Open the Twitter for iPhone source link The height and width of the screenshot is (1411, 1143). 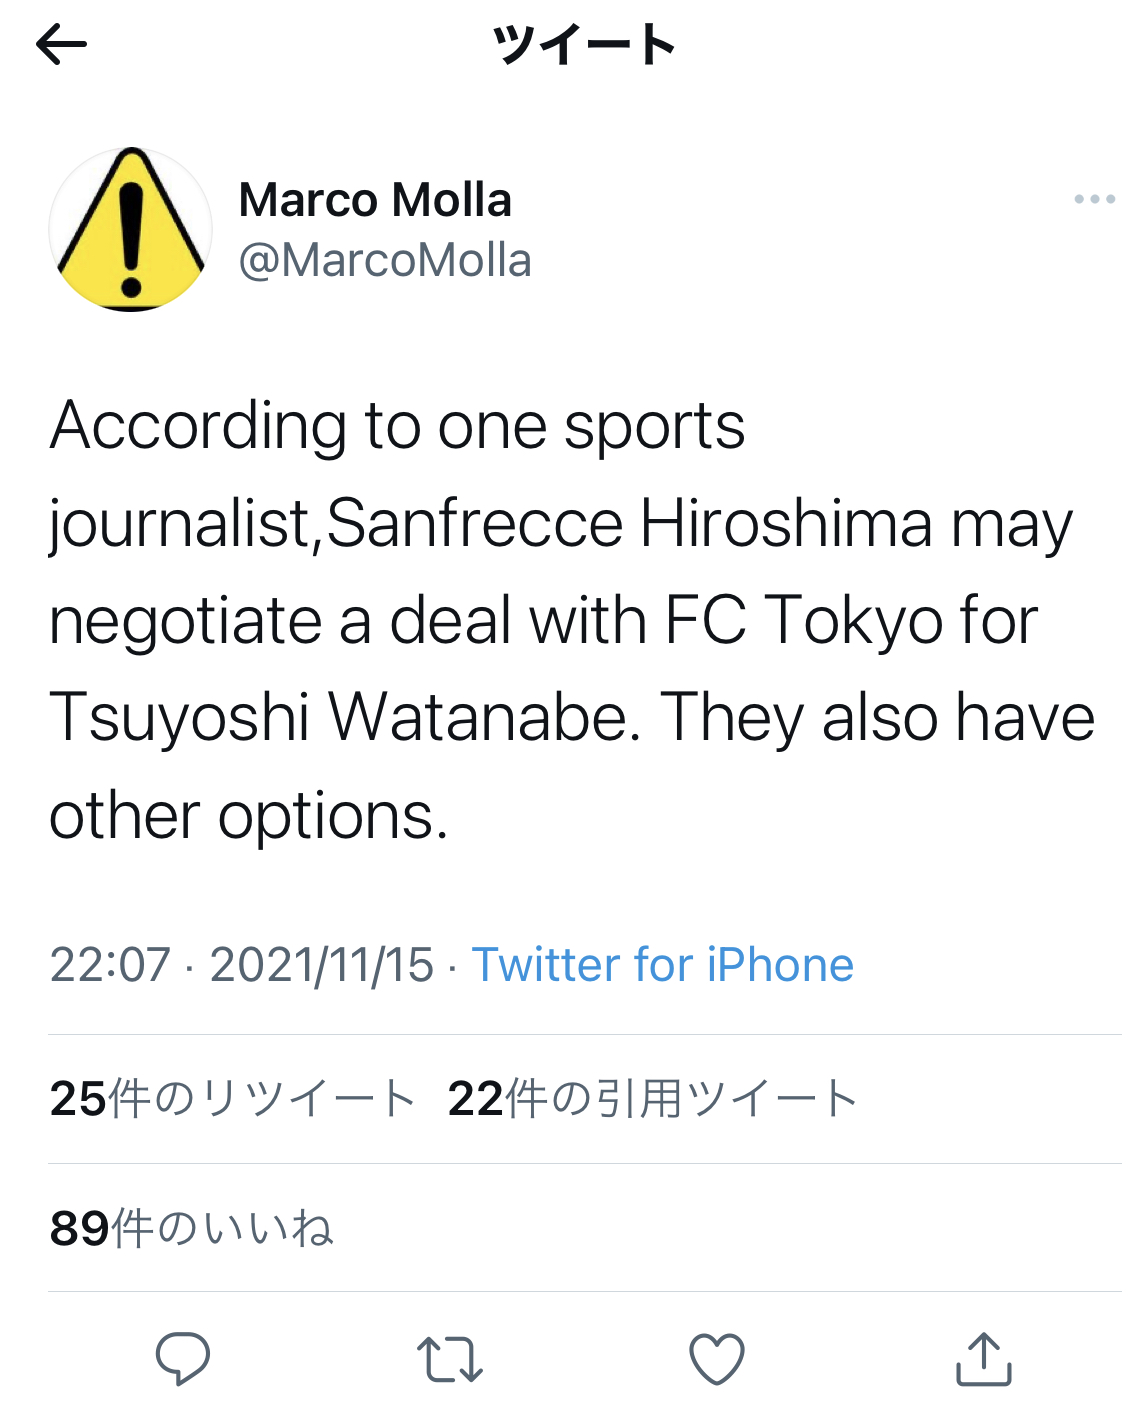[x=663, y=965]
